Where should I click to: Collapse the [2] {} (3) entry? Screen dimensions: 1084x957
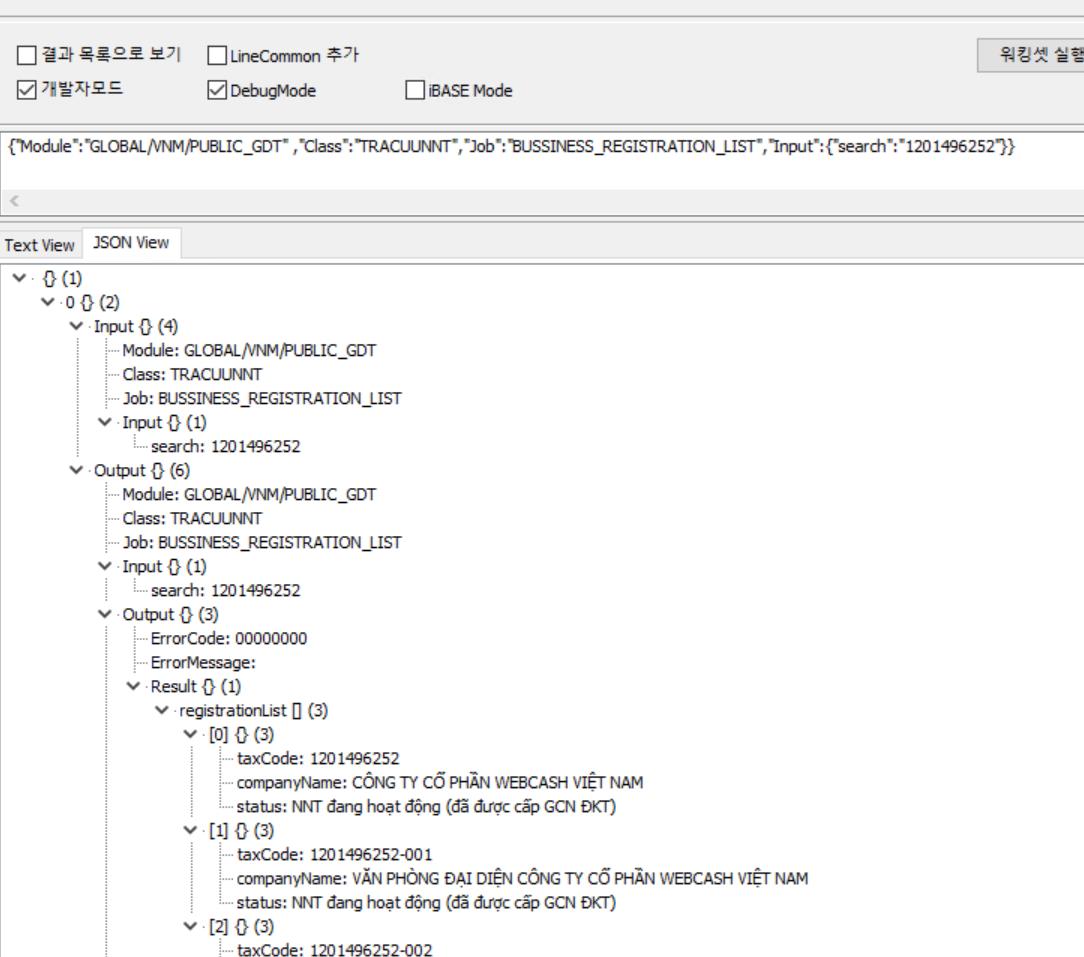190,927
